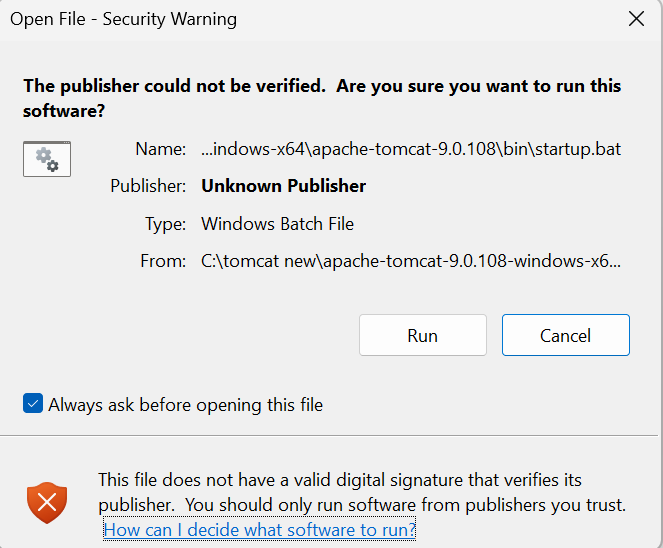663x548 pixels.
Task: Open 'How can I decide what software to run?' link
Action: pyautogui.click(x=259, y=529)
